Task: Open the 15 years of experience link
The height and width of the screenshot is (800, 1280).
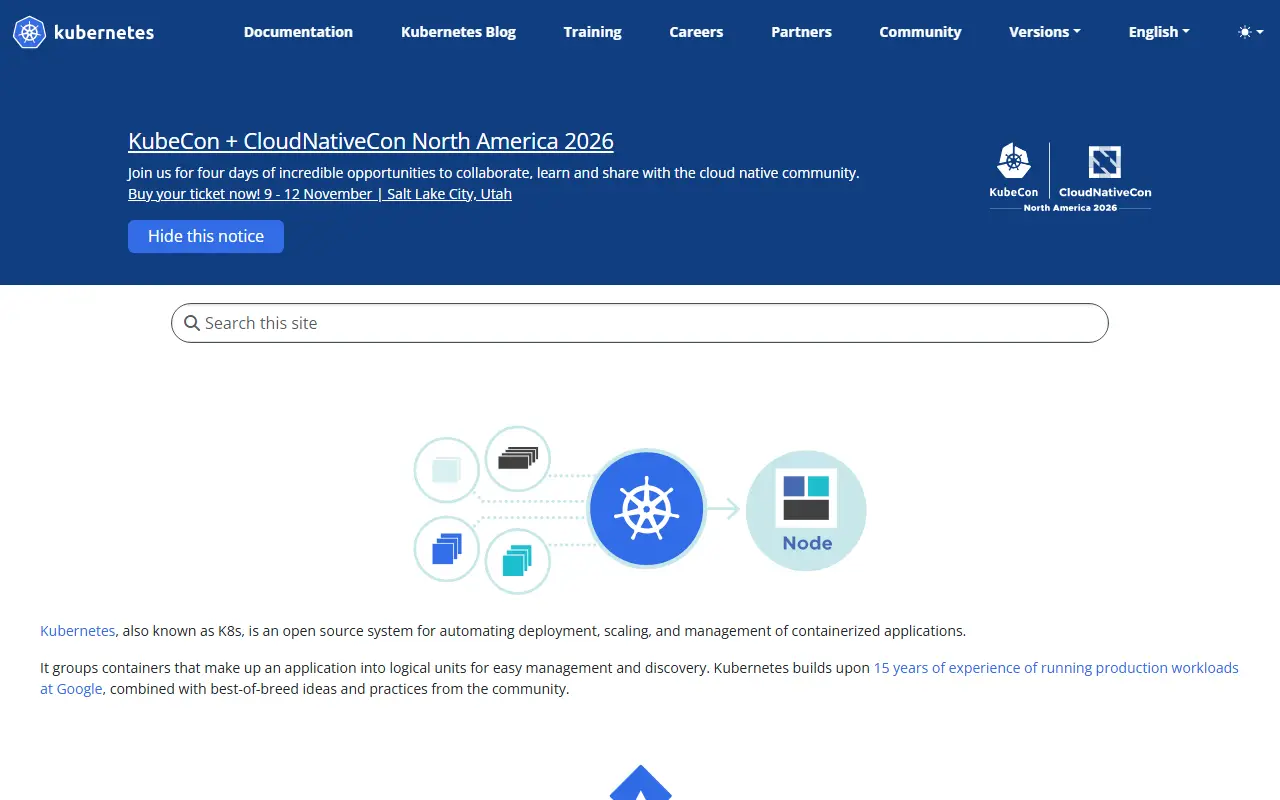Action: tap(640, 678)
